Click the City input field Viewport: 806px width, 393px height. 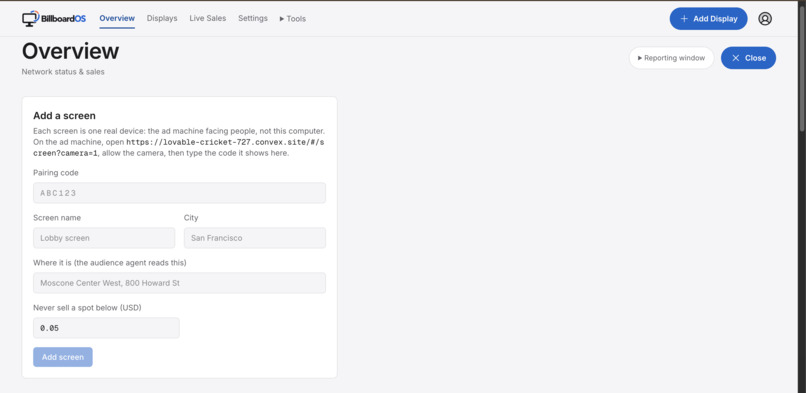click(255, 238)
